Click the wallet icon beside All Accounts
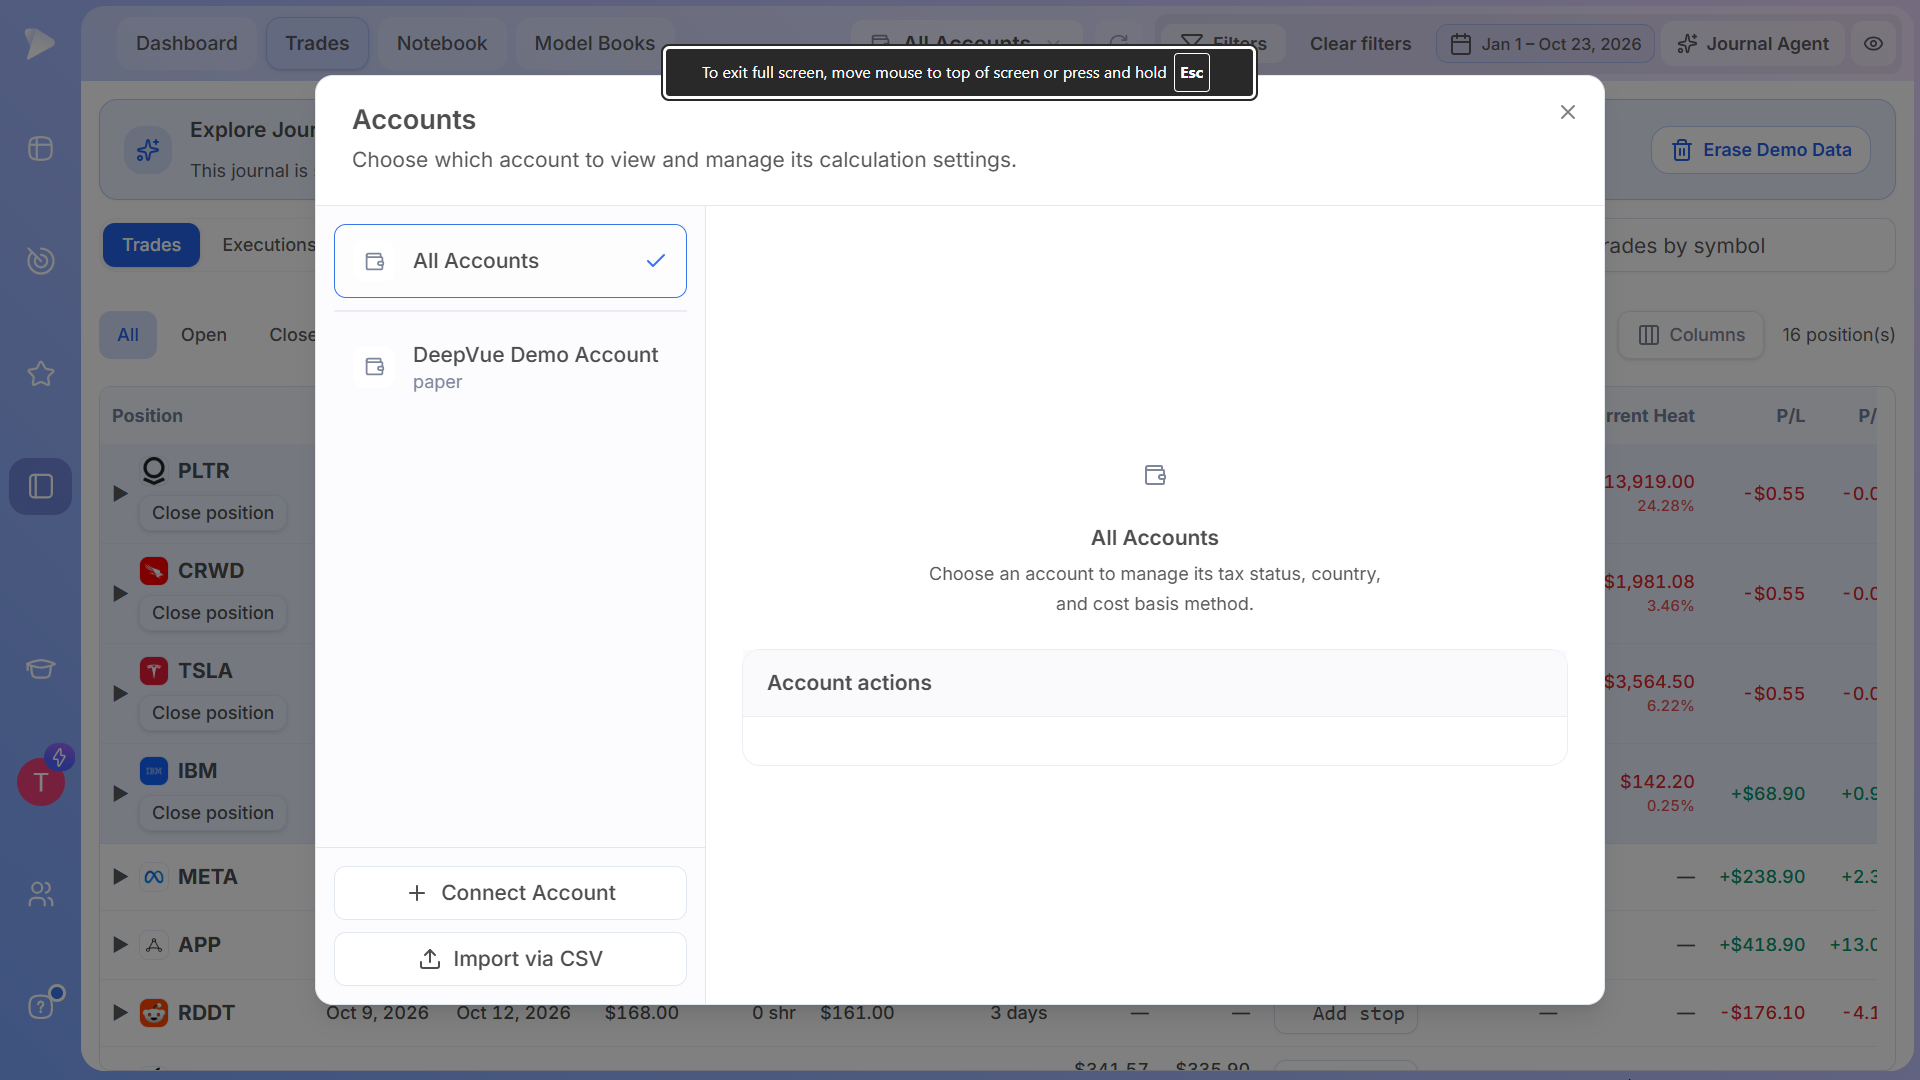Viewport: 1920px width, 1080px height. pyautogui.click(x=375, y=261)
